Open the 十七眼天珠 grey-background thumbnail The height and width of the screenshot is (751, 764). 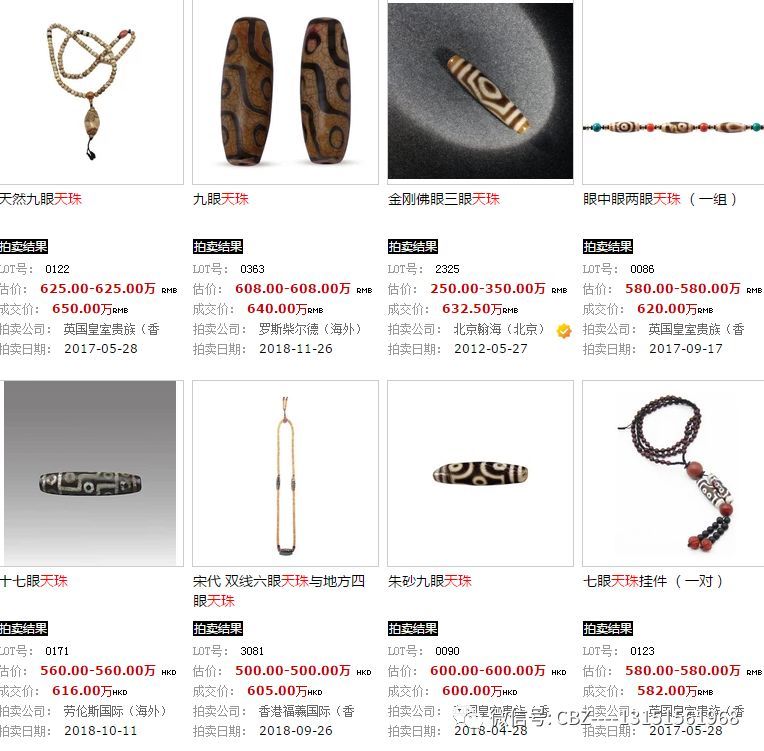click(x=90, y=473)
